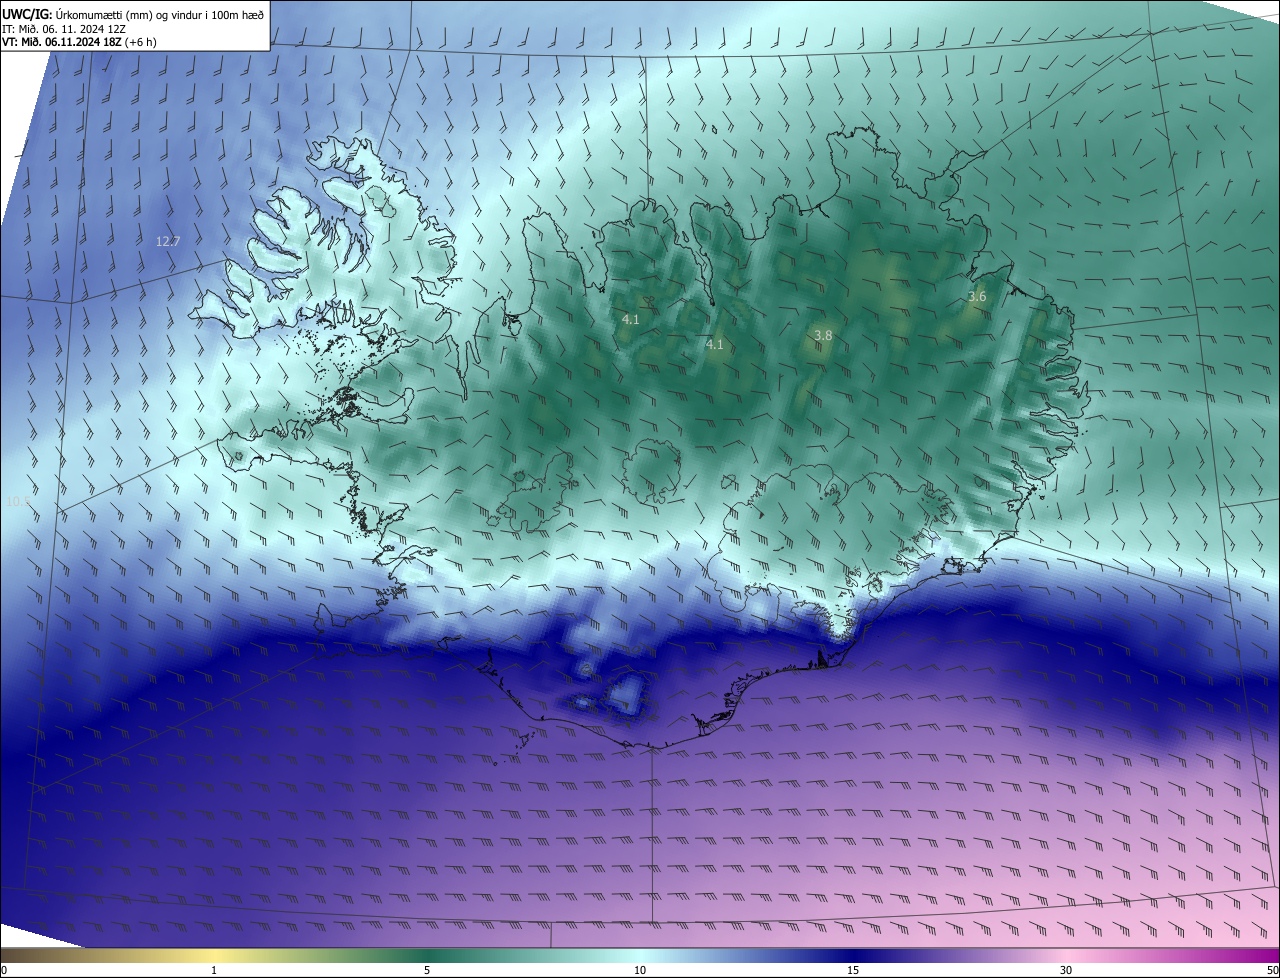
Task: Click the colorbar tick labeled 1
Action: (x=214, y=970)
